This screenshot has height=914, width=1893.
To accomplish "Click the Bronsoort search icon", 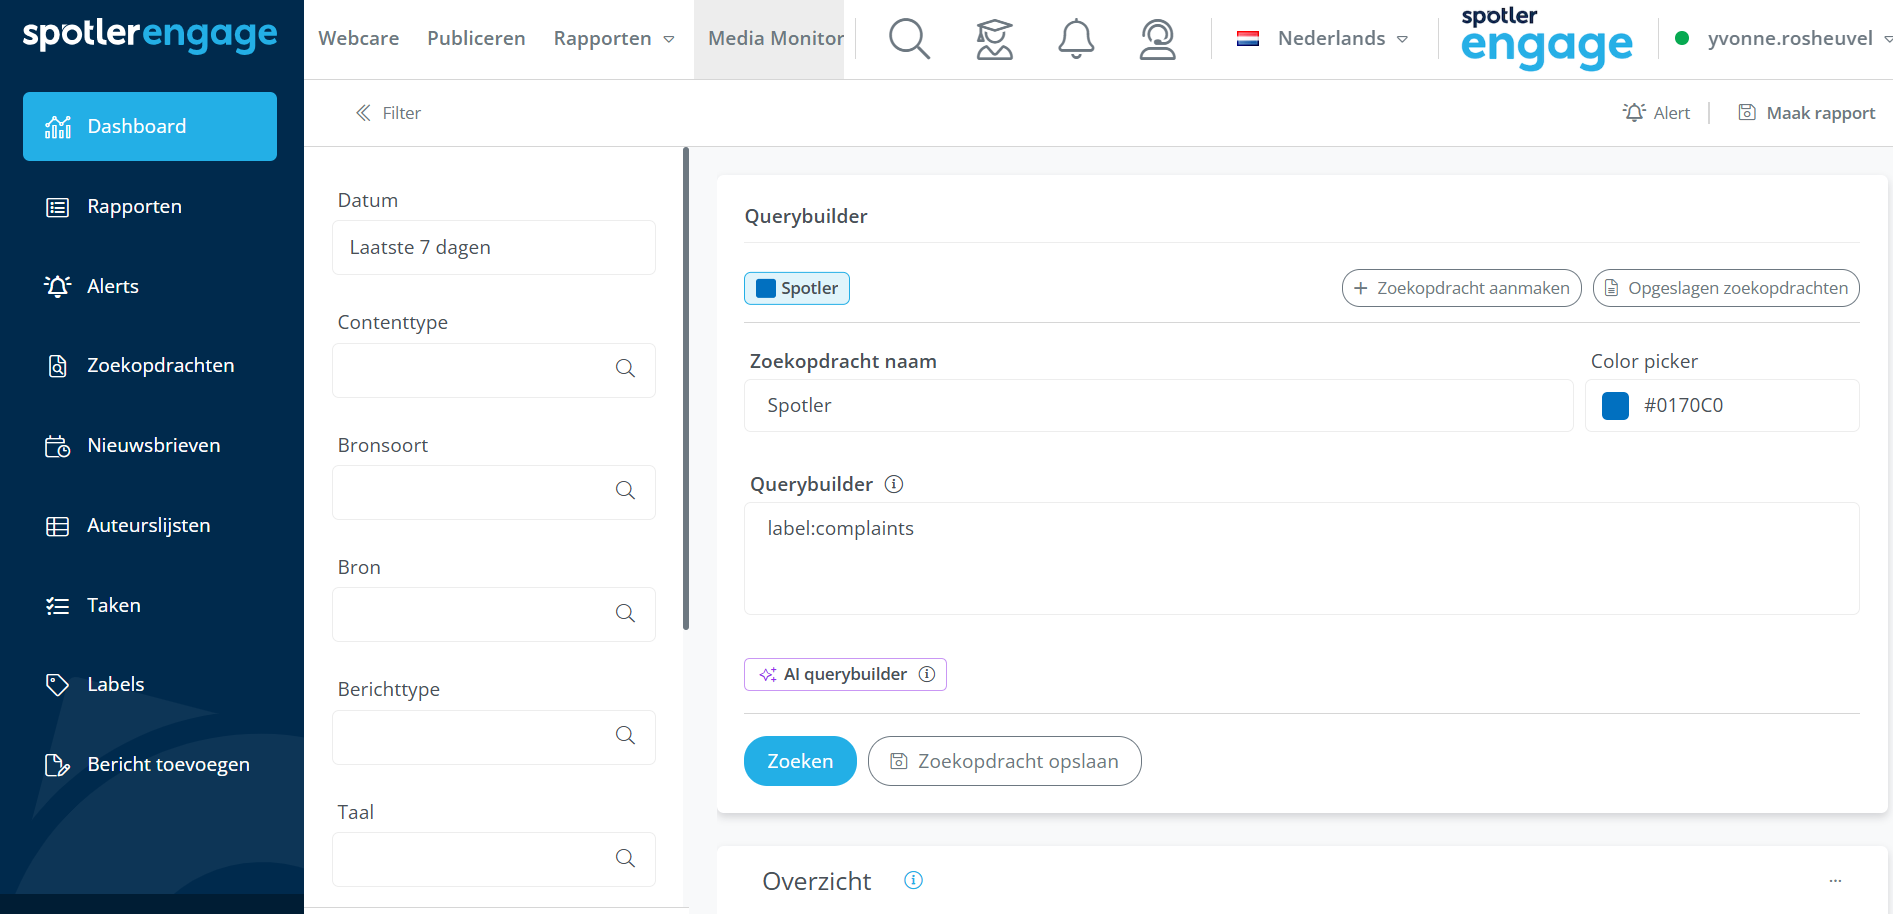I will coord(625,491).
